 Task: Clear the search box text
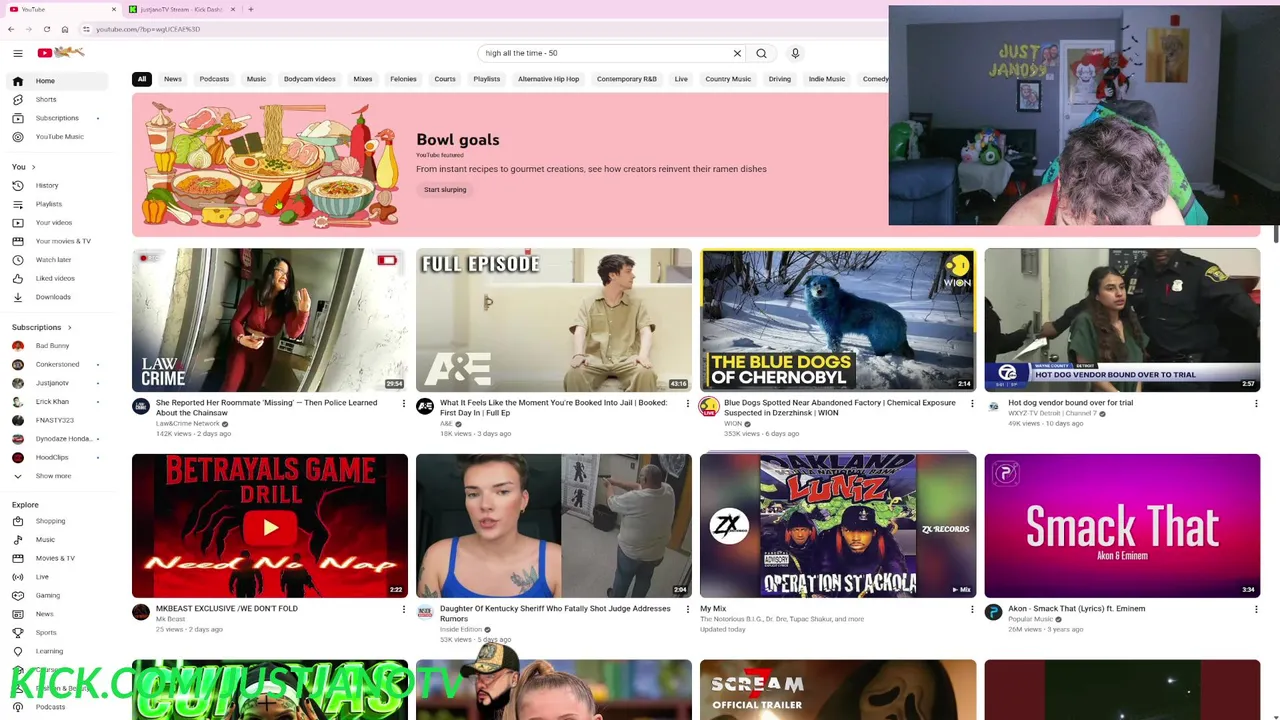(x=737, y=53)
